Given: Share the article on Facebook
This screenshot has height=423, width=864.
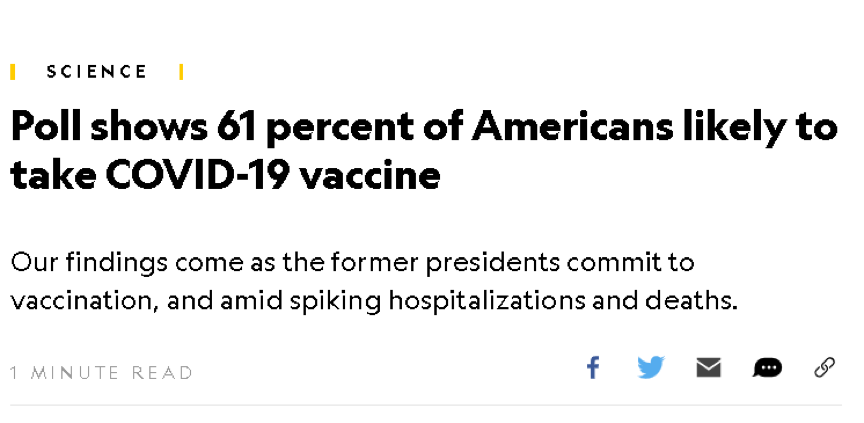Looking at the screenshot, I should (x=593, y=368).
